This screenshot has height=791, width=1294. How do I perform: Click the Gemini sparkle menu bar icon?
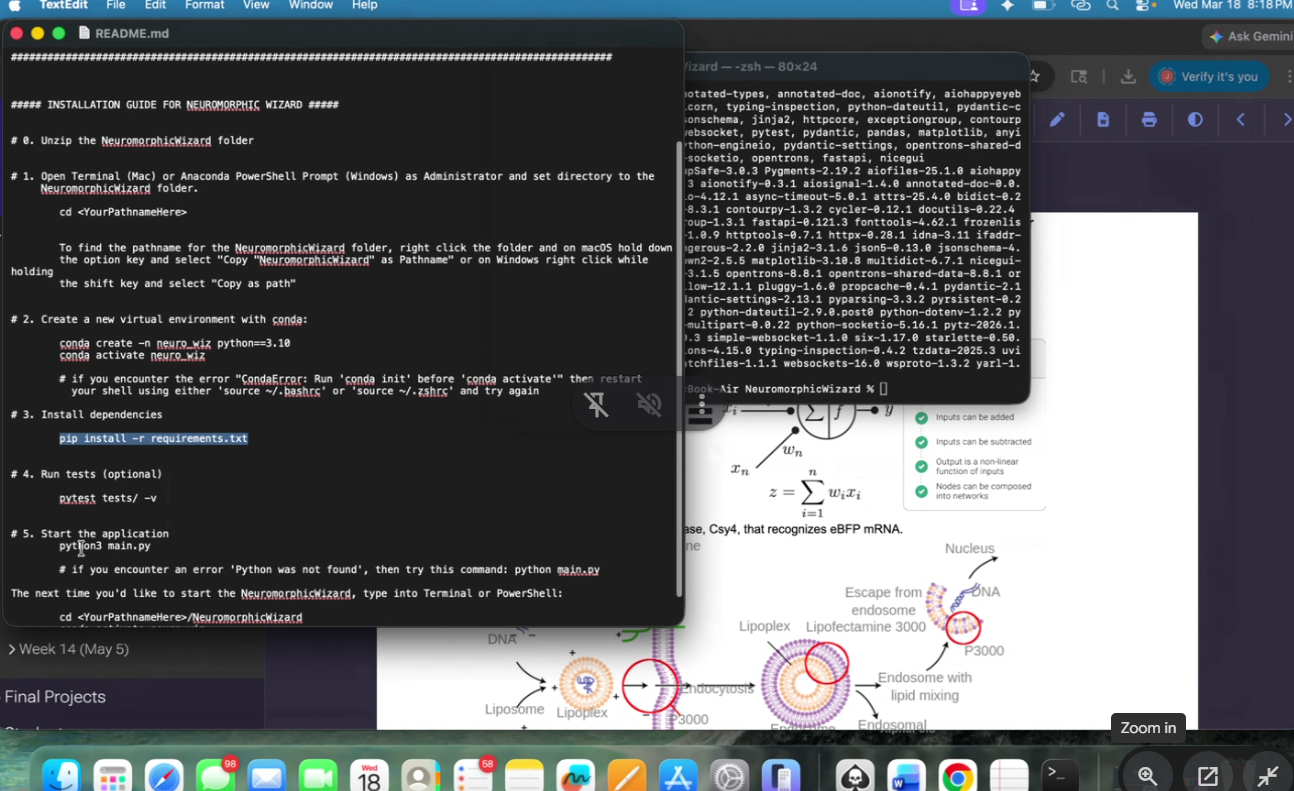coord(1007,5)
